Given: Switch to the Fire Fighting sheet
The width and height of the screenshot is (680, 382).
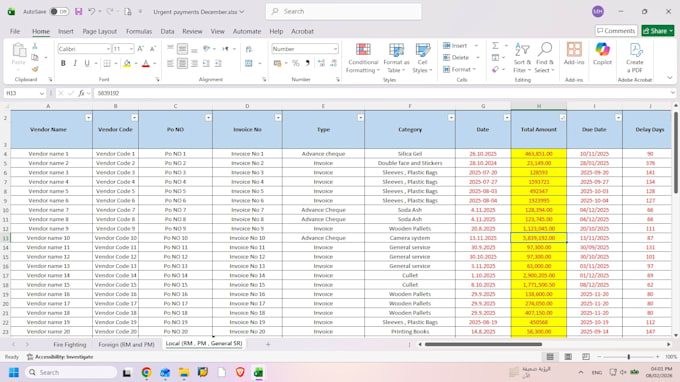Looking at the screenshot, I should click(70, 344).
